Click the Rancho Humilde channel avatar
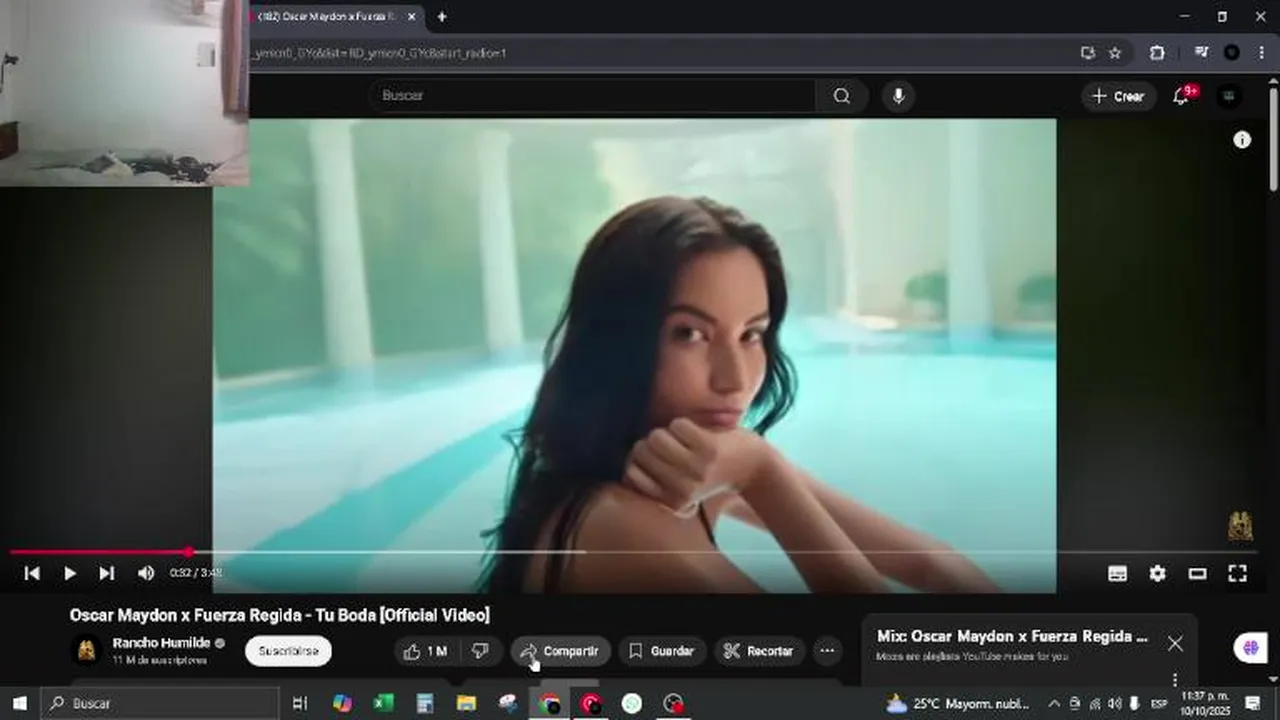Screen dimensions: 1280x720 (87, 650)
